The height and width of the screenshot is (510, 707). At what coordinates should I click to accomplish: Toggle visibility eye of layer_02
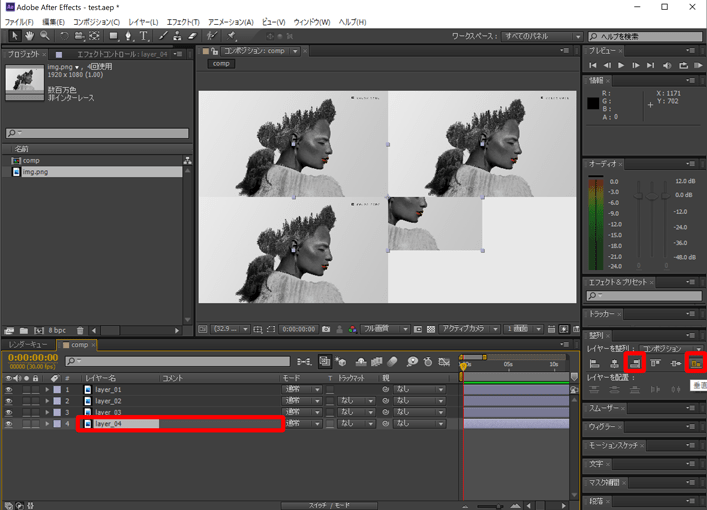click(9, 401)
